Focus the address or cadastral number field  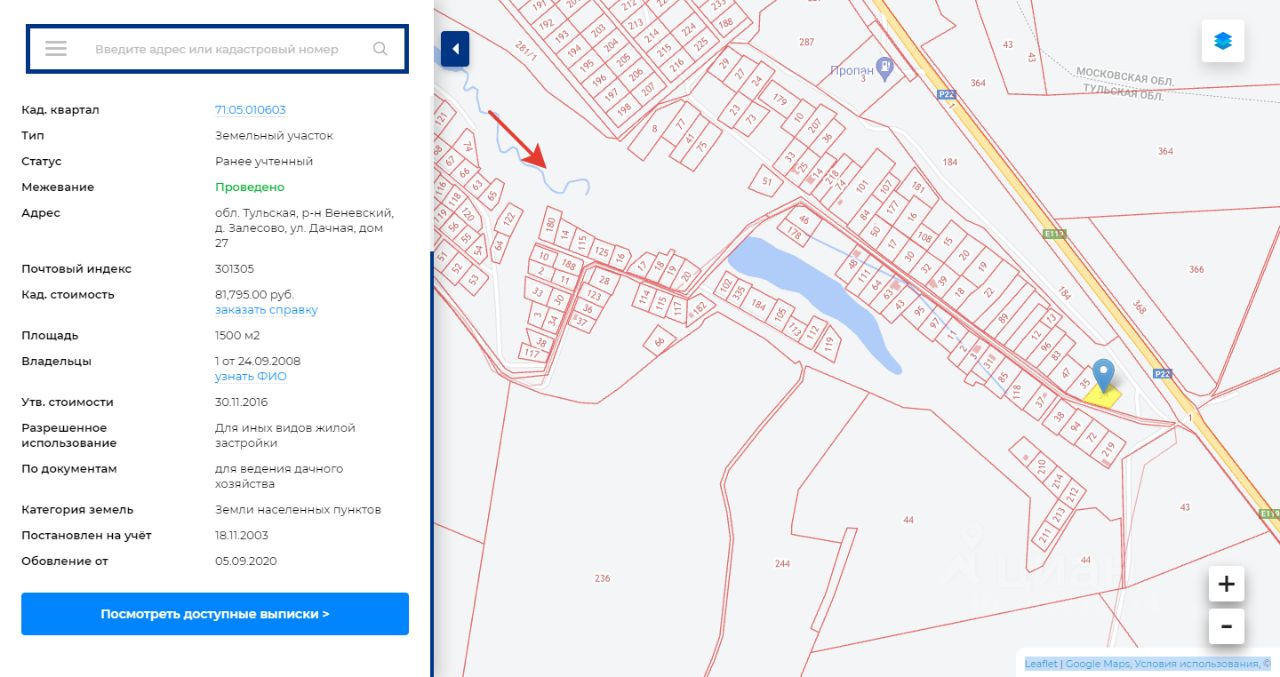[x=217, y=49]
